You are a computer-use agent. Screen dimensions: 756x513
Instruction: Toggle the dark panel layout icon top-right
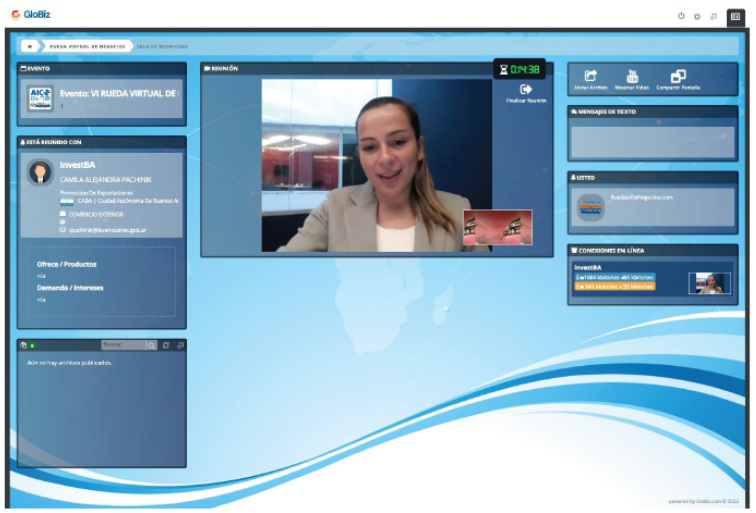[734, 15]
